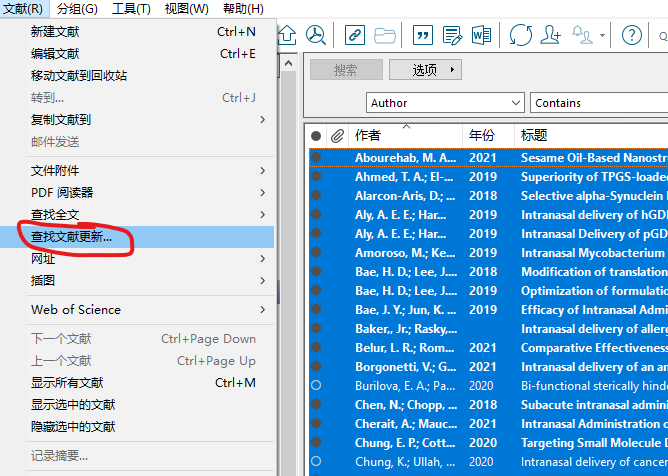Screen dimensions: 668x476
Task: Sort by the 年份 column header
Action: point(488,136)
